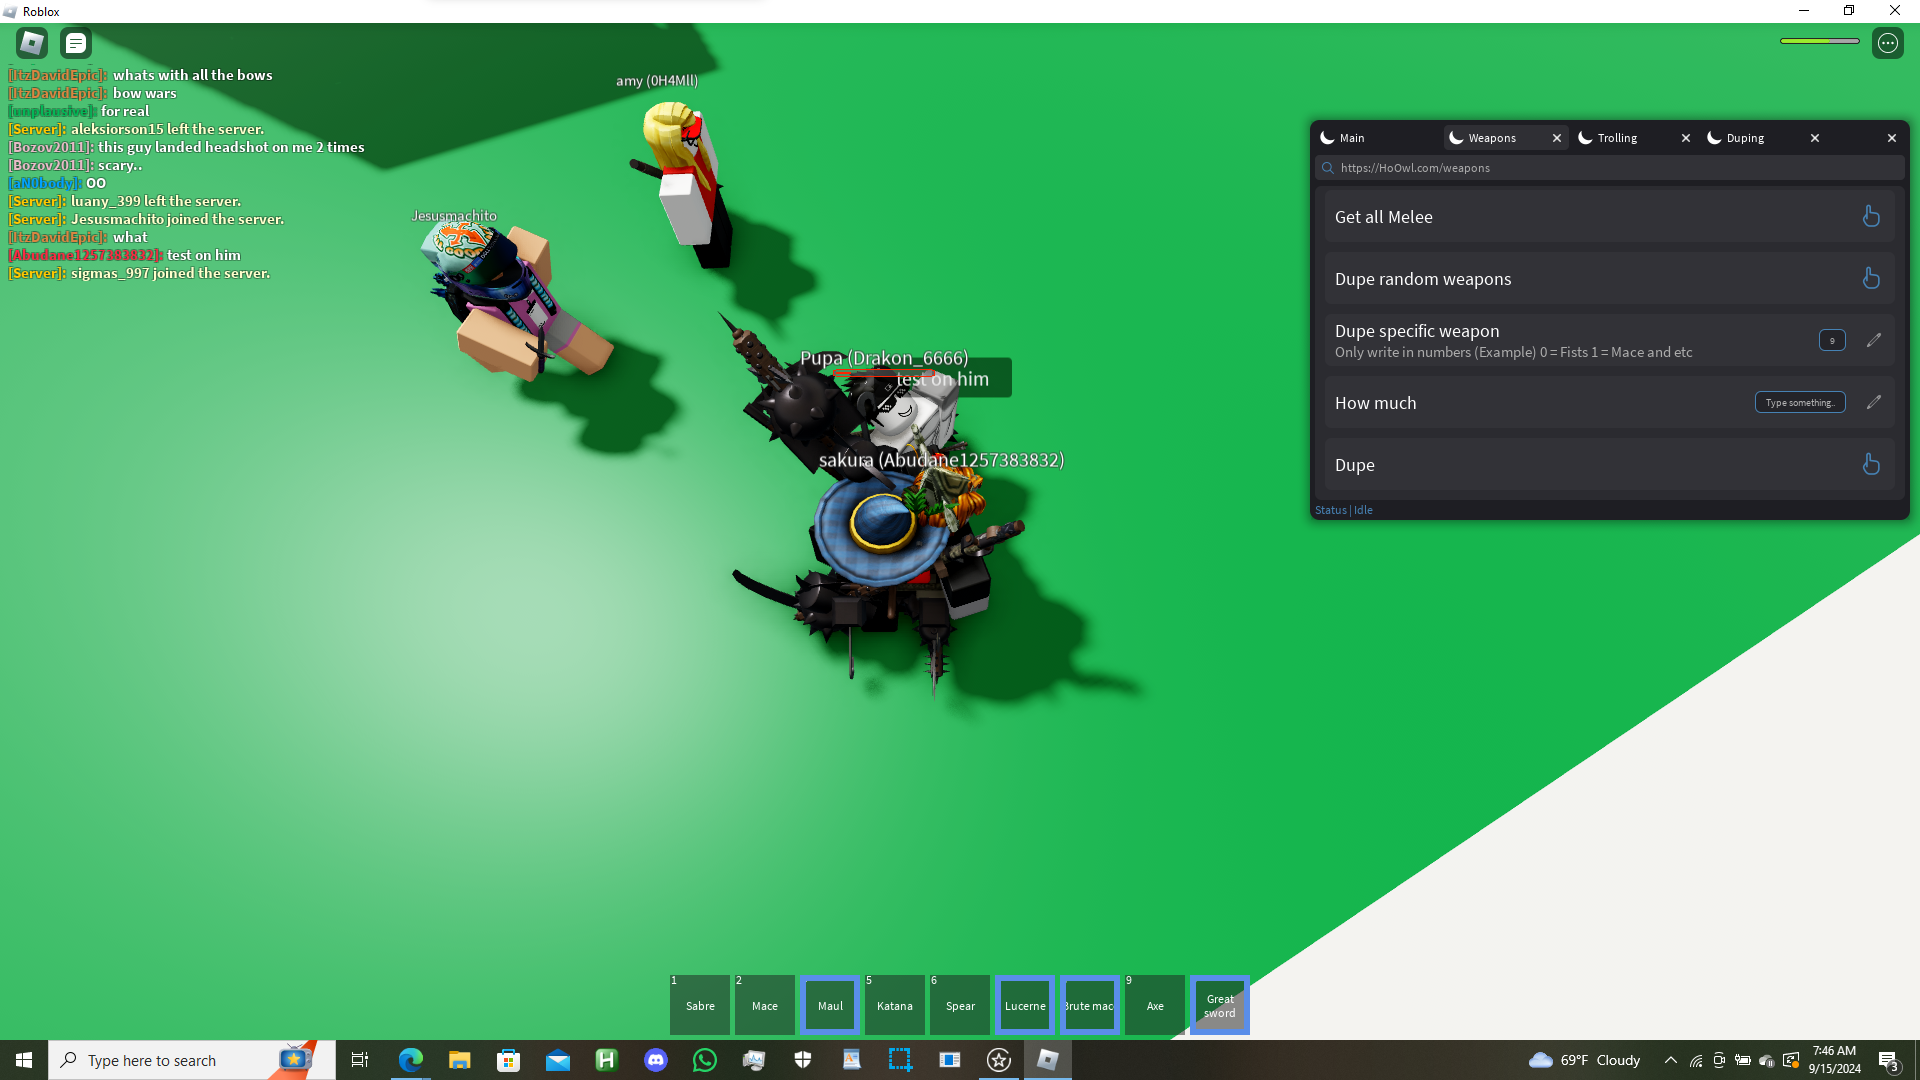The height and width of the screenshot is (1080, 1920).
Task: Close the Weapons tab
Action: [x=1556, y=138]
